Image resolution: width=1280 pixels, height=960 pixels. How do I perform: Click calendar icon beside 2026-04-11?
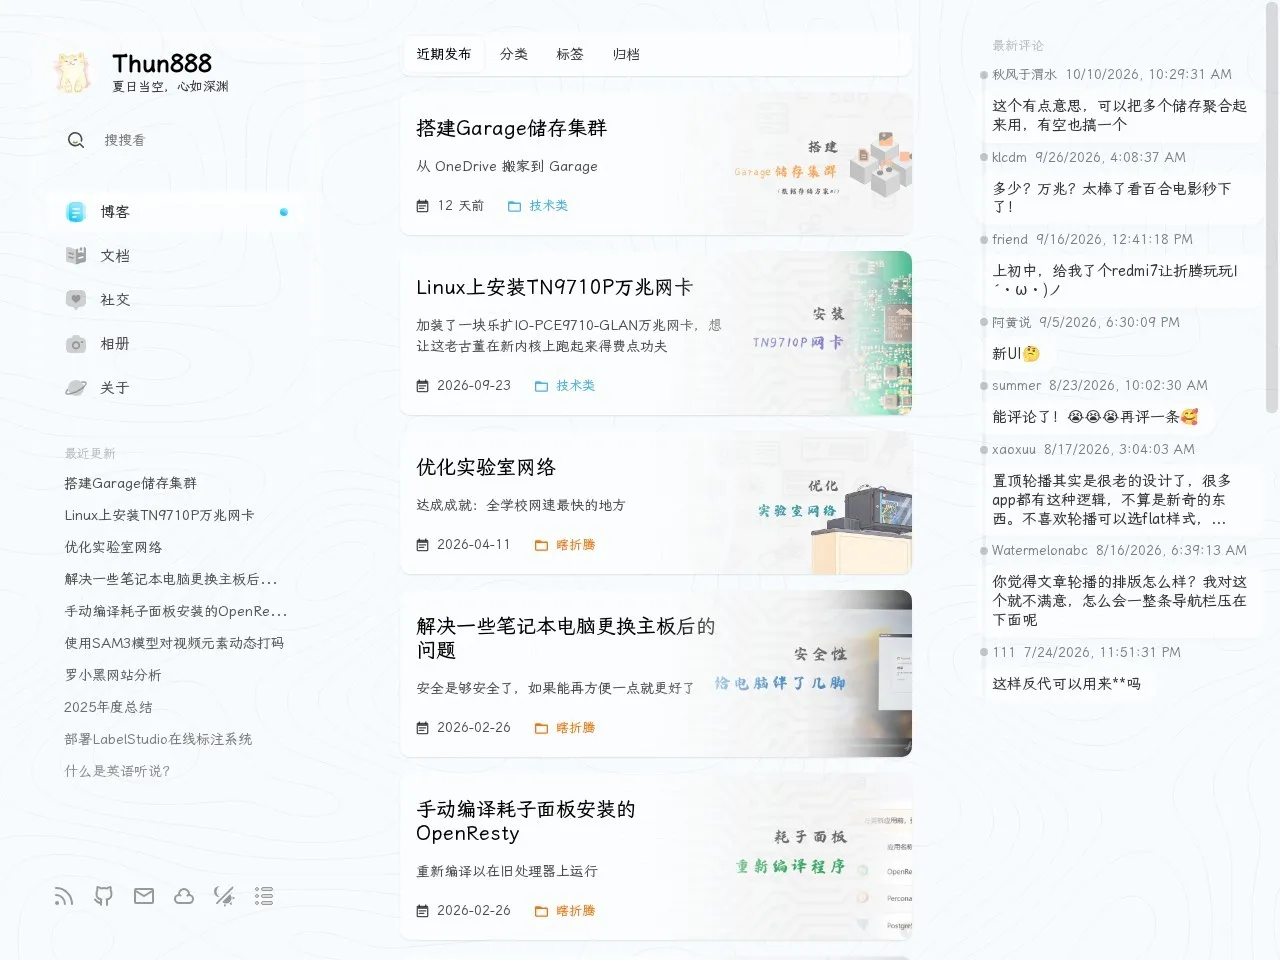[423, 545]
